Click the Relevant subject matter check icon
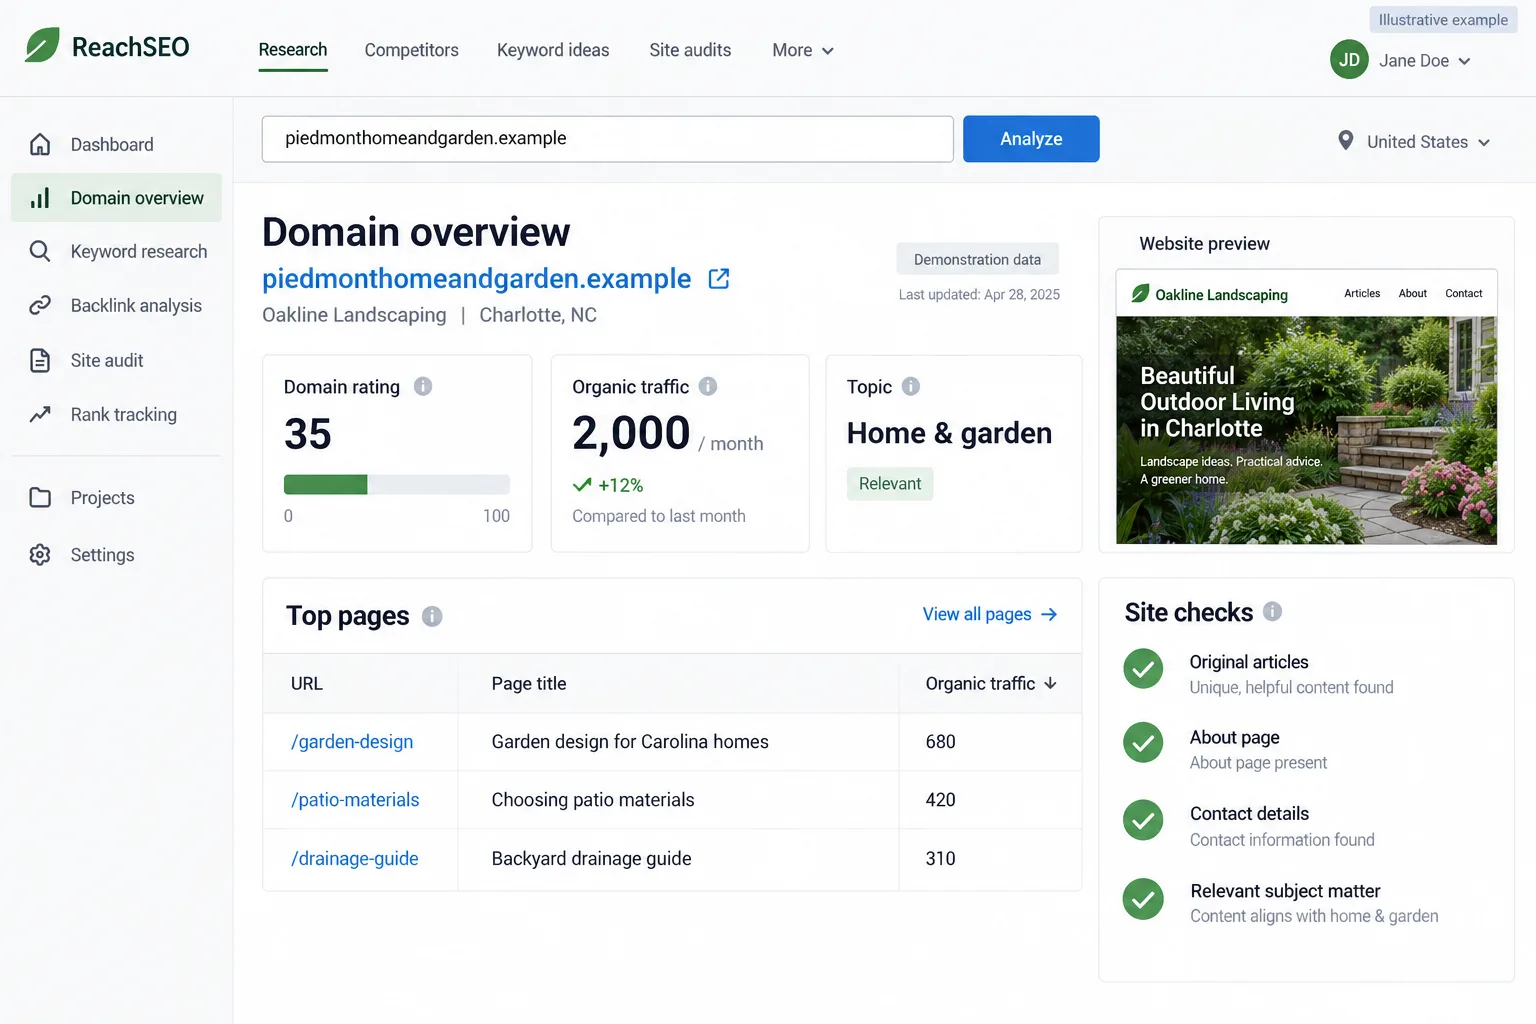This screenshot has height=1024, width=1536. click(x=1143, y=899)
